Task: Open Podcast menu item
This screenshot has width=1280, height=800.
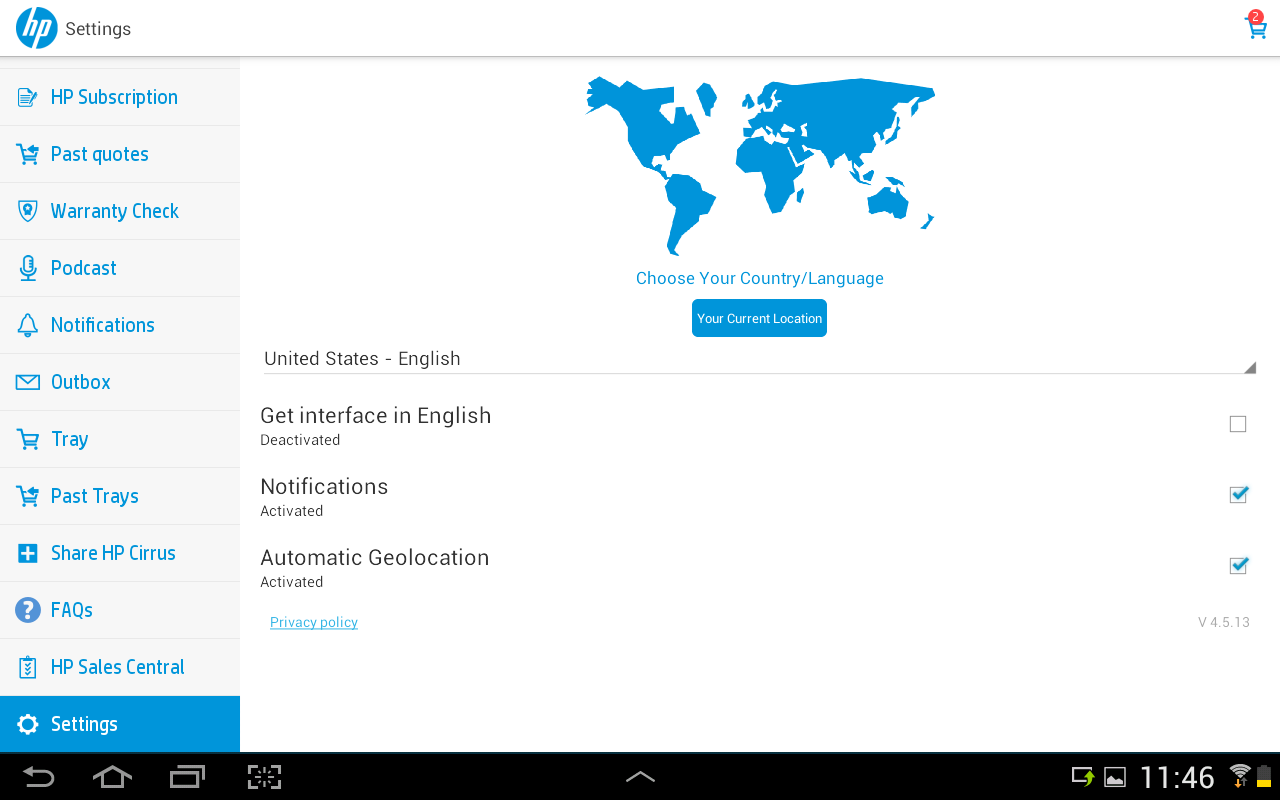Action: click(x=120, y=268)
